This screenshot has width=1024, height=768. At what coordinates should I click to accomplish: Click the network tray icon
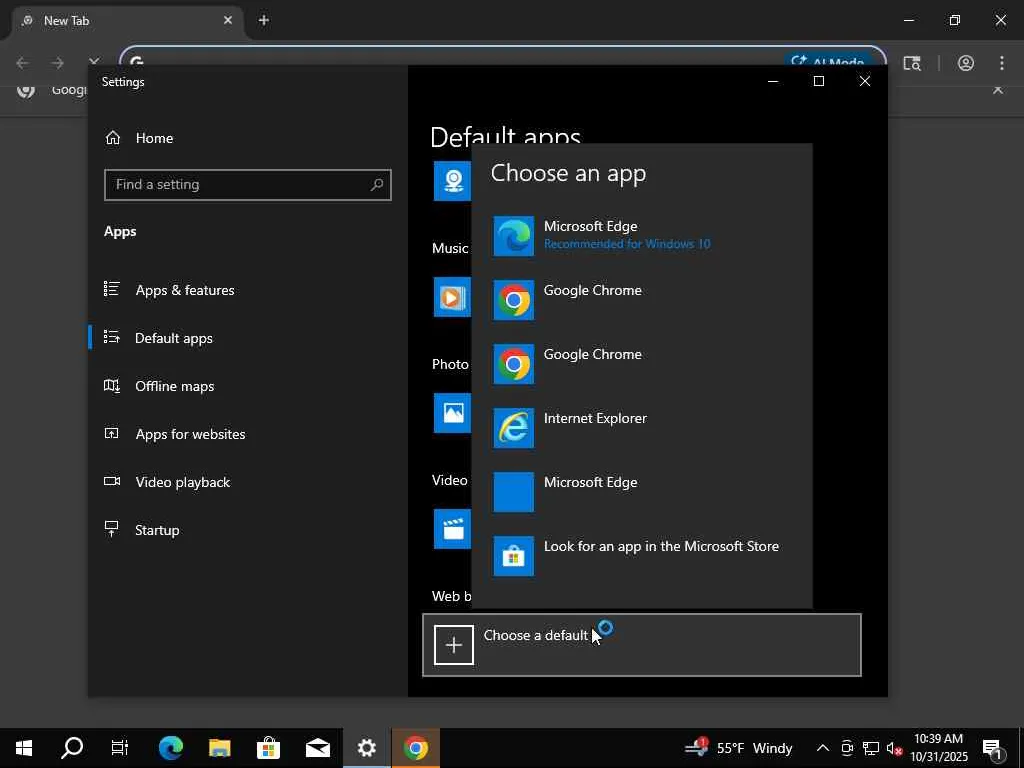(x=871, y=748)
